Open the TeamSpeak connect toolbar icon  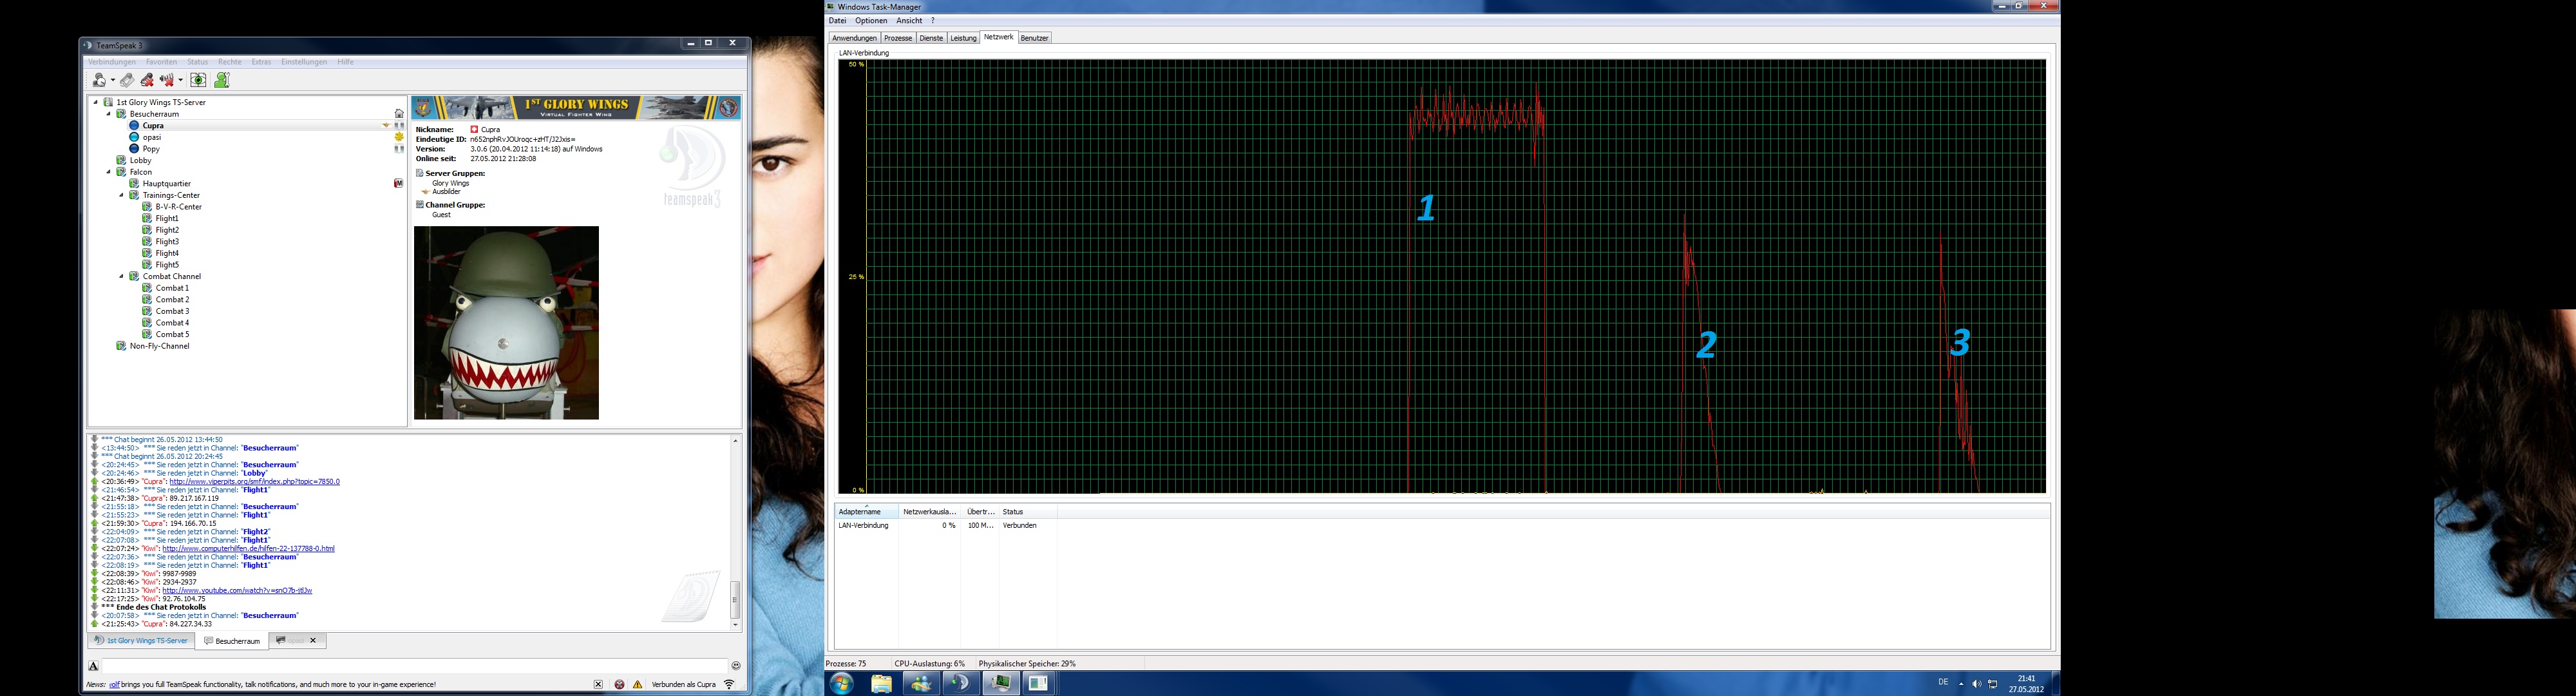(x=99, y=80)
